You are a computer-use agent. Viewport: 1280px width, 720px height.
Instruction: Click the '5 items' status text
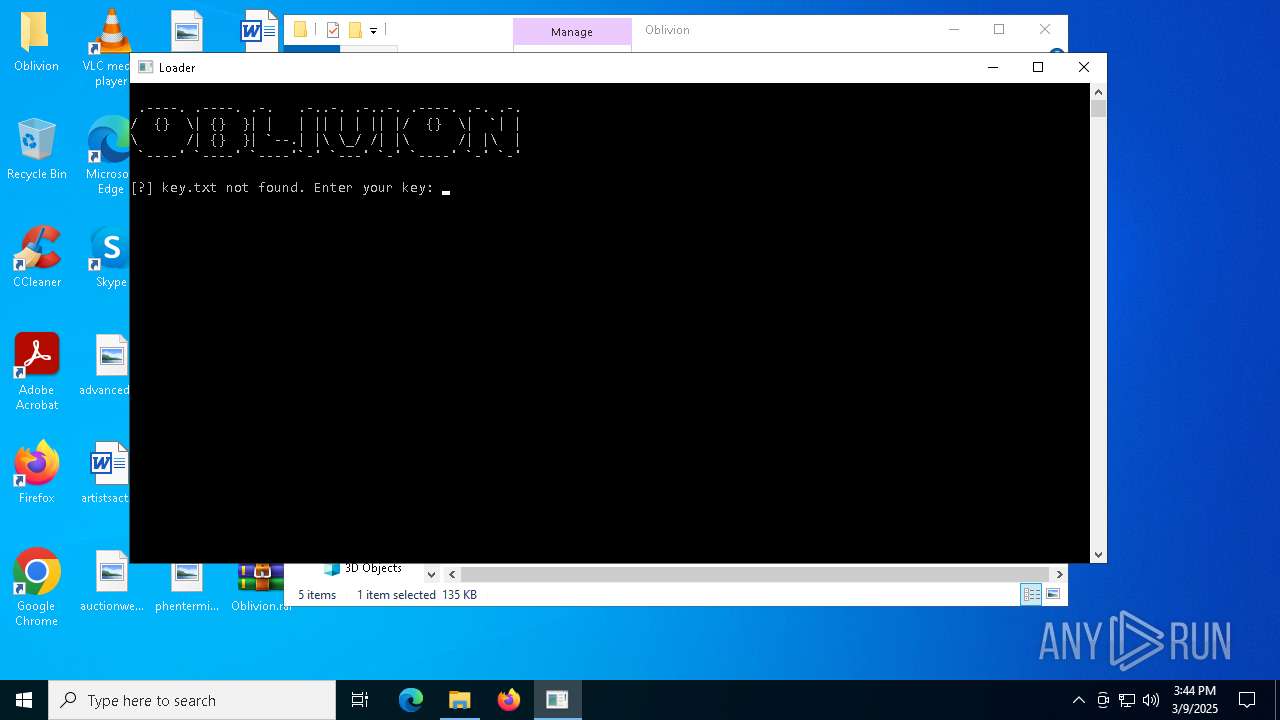point(317,595)
